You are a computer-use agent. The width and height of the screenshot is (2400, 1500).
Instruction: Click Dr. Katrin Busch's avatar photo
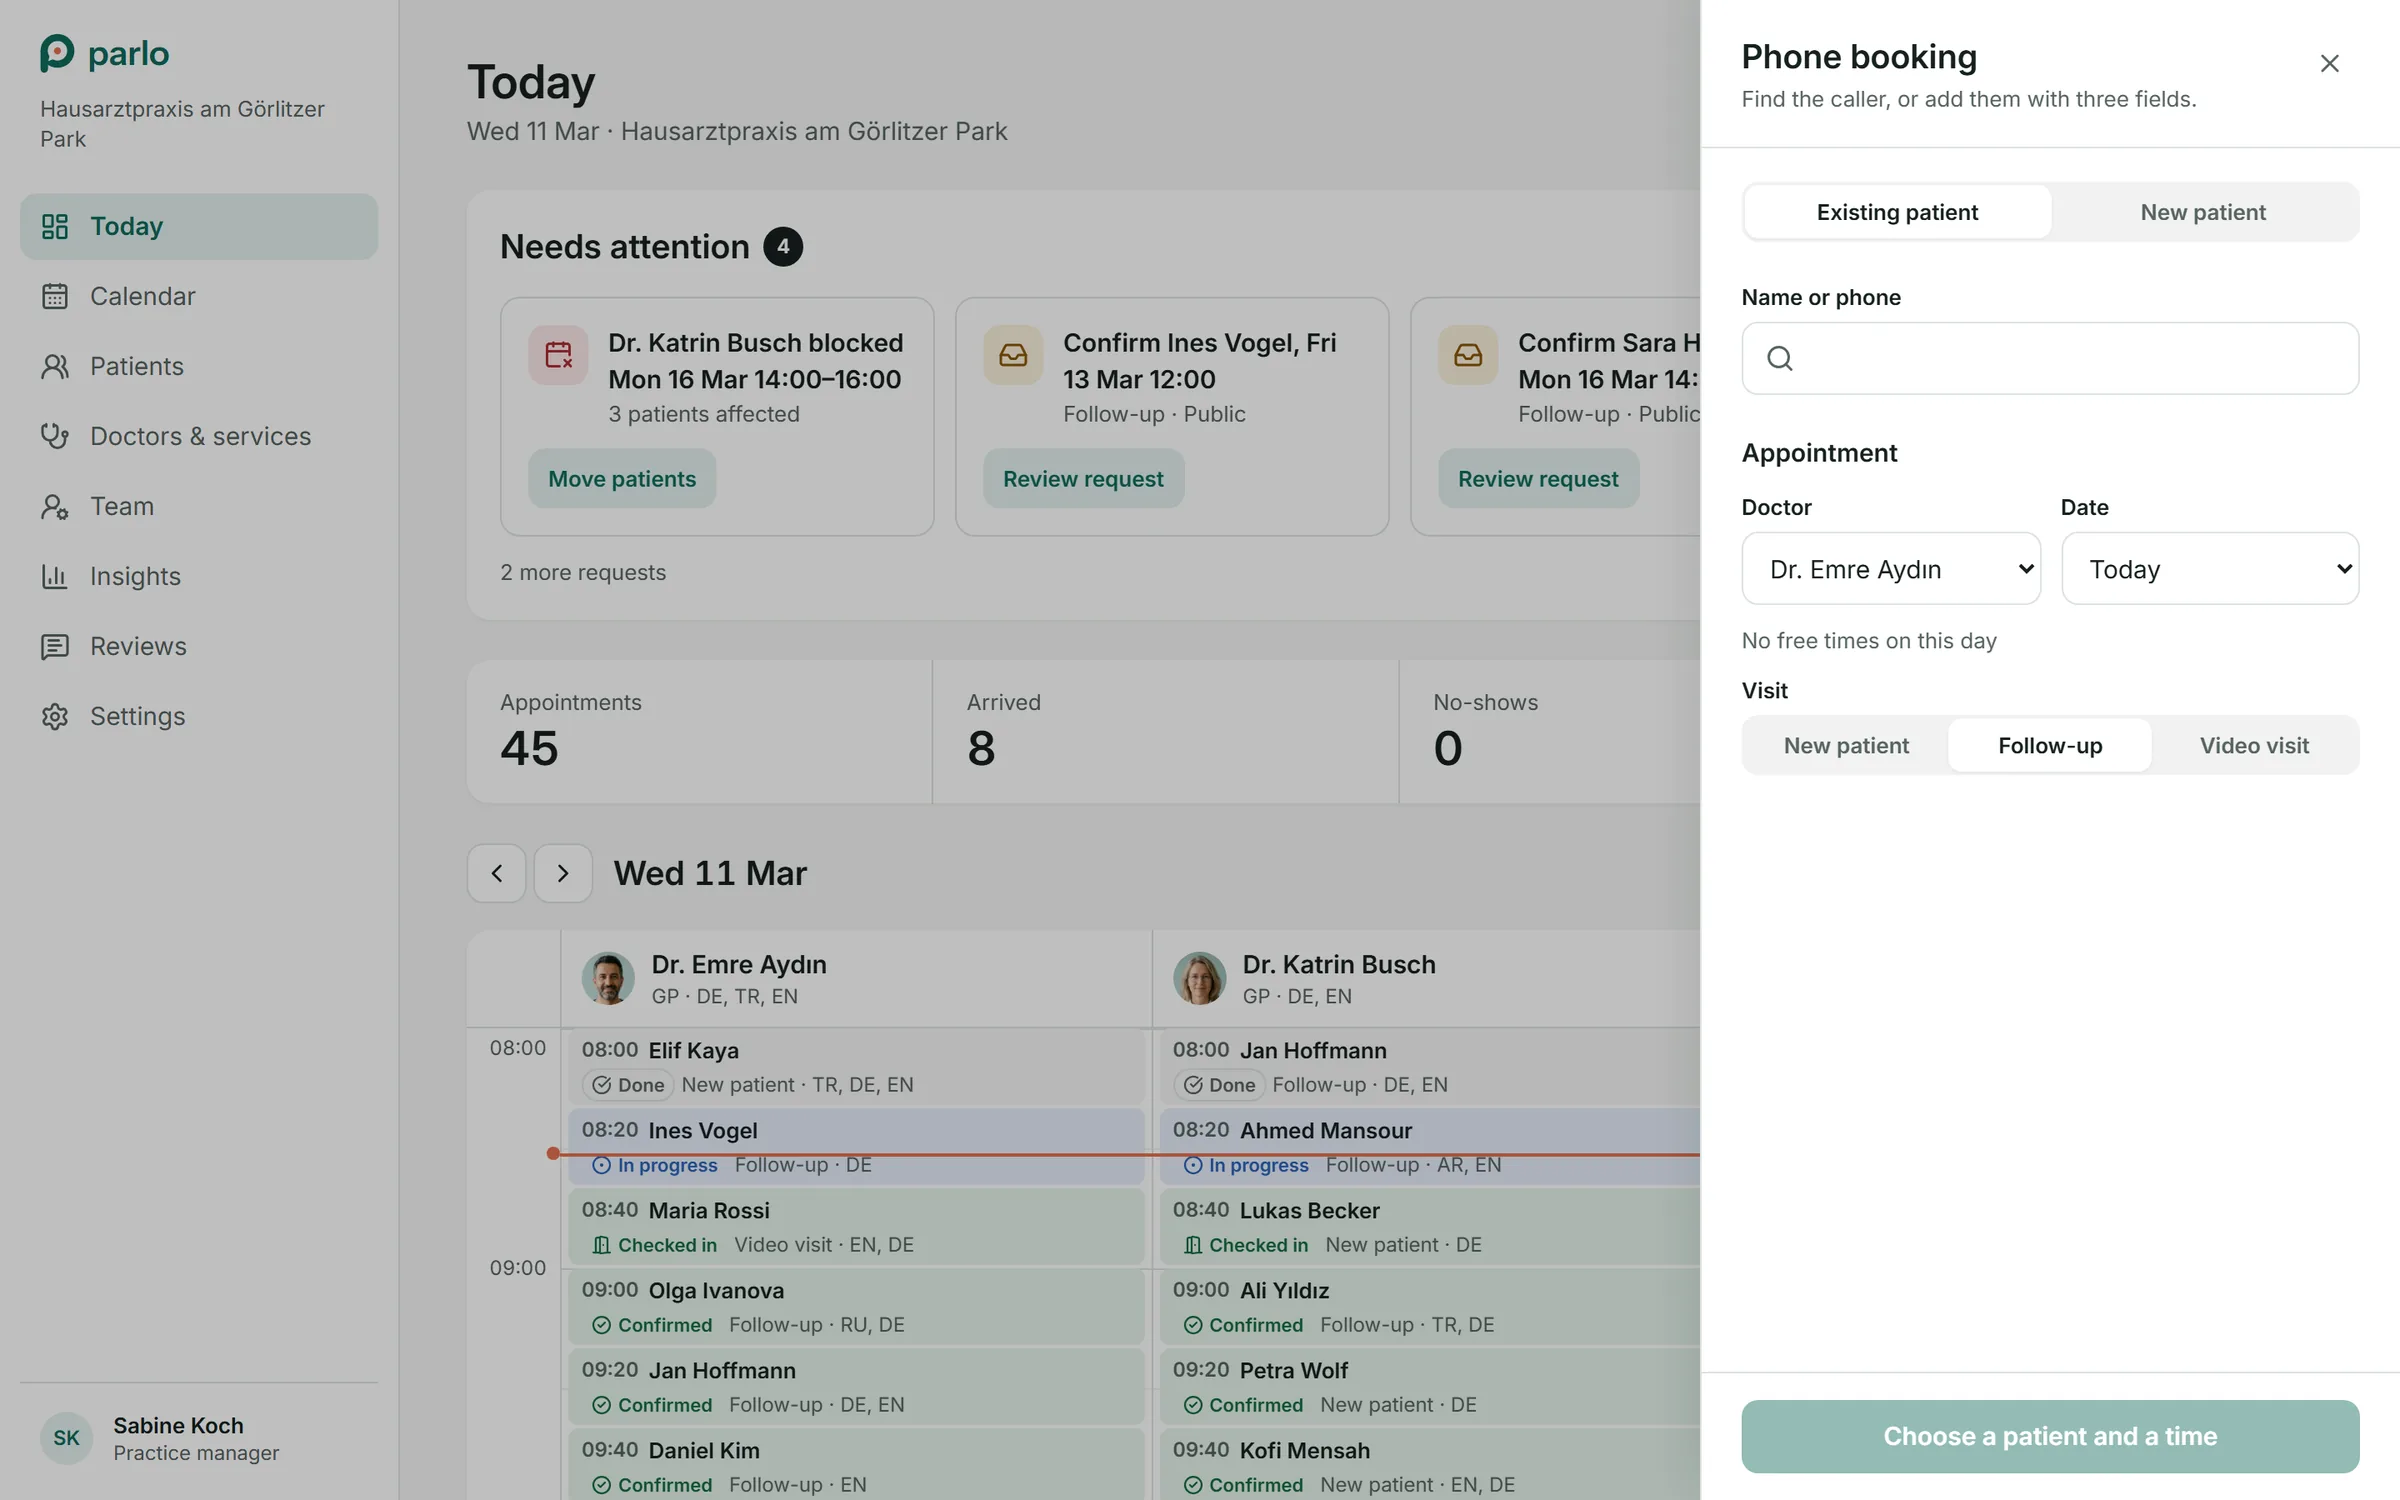[x=1199, y=978]
